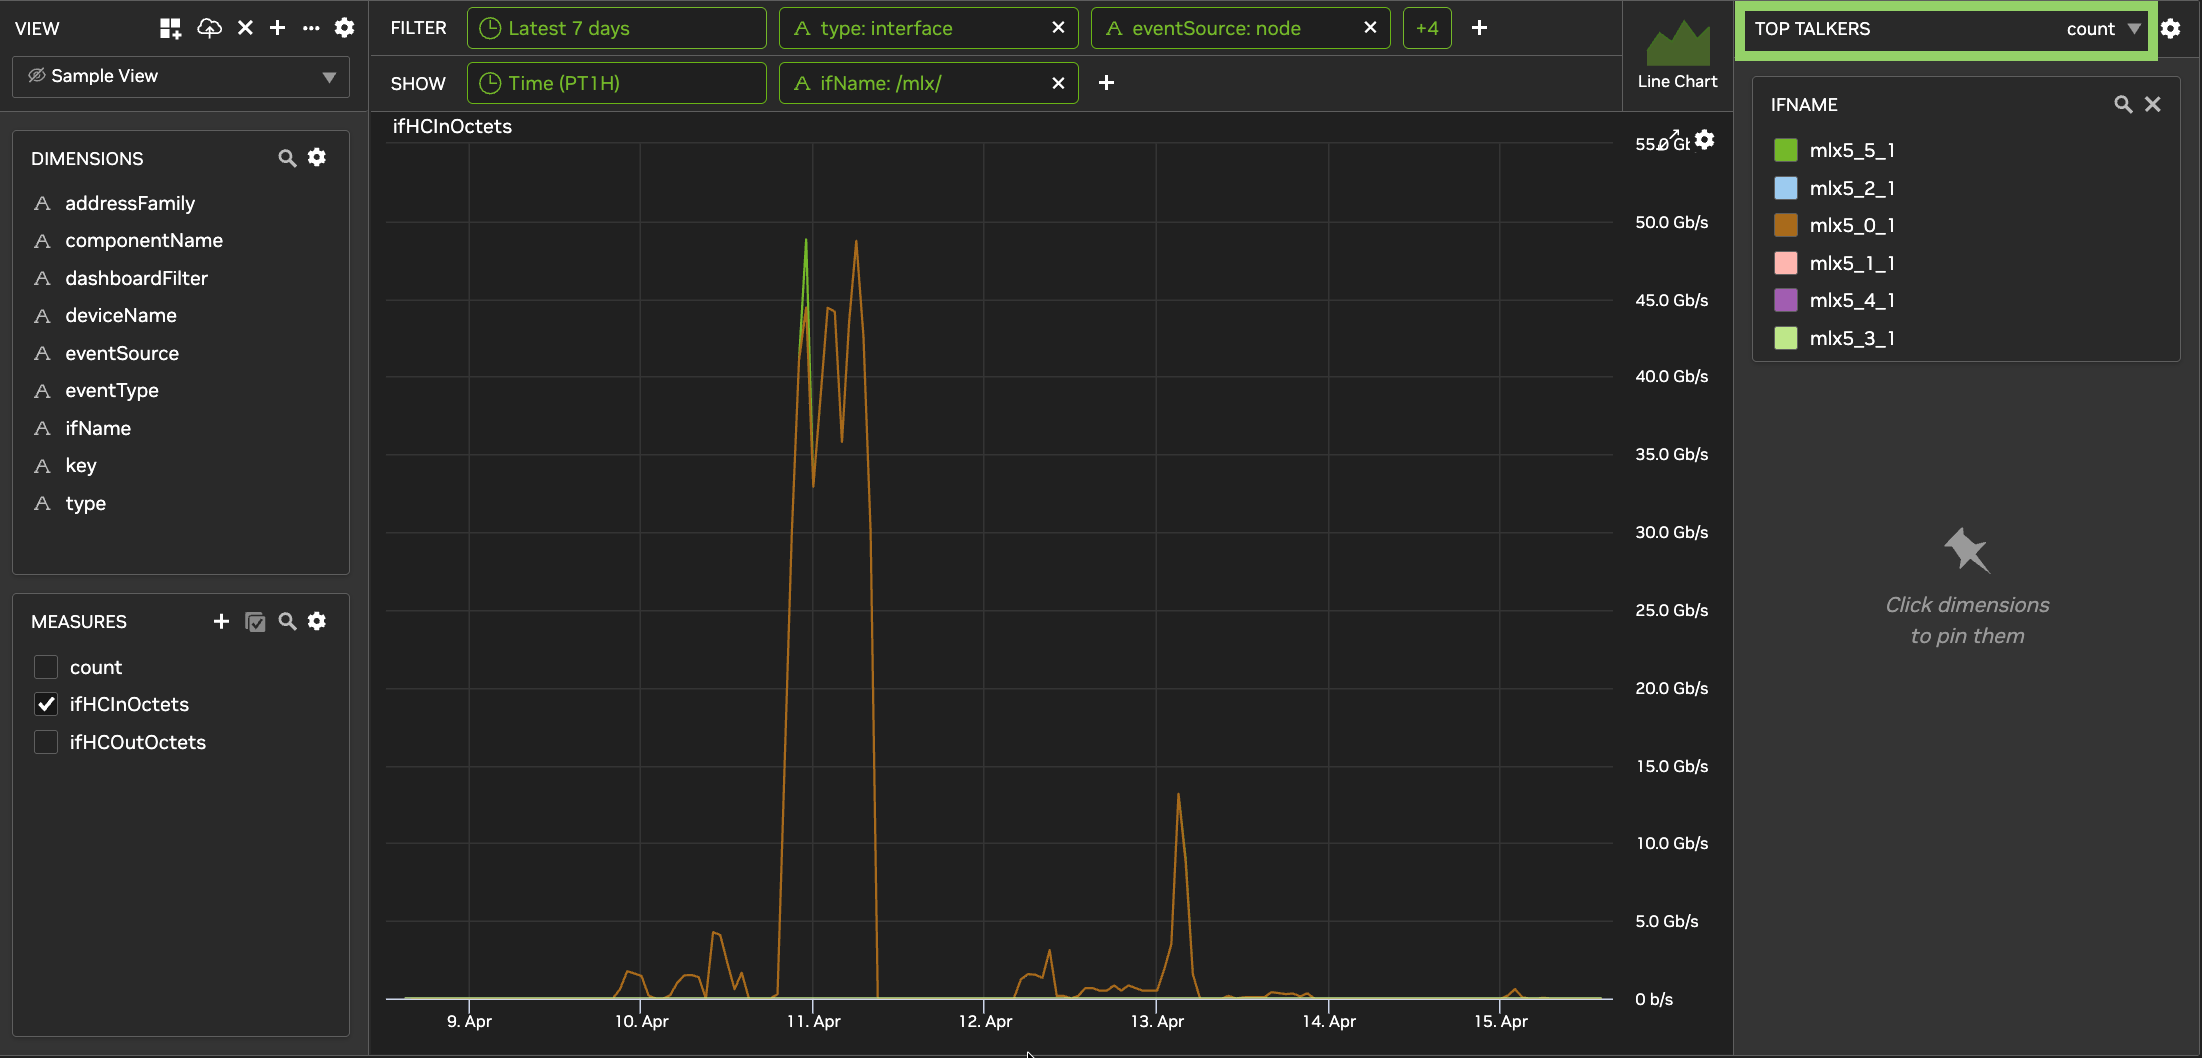2202x1058 pixels.
Task: Click the add-to-dashboard grid icon in VIEW bar
Action: (x=170, y=28)
